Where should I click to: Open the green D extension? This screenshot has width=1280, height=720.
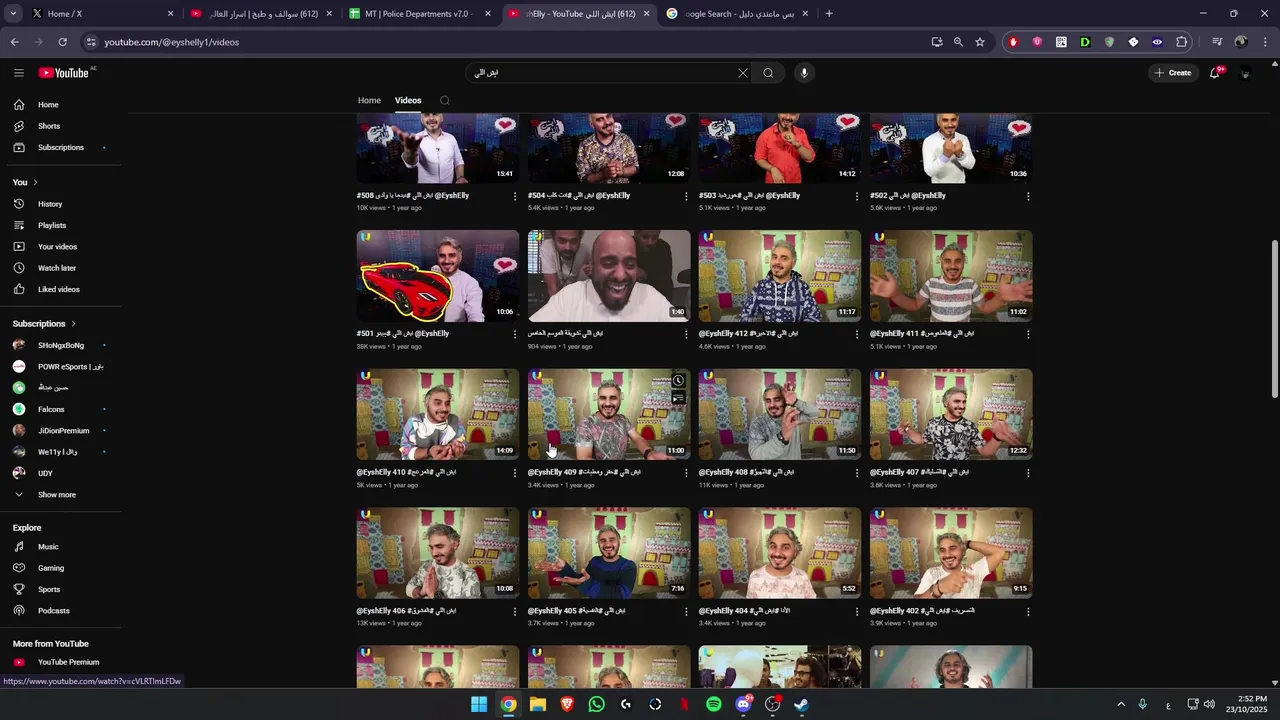(1085, 42)
